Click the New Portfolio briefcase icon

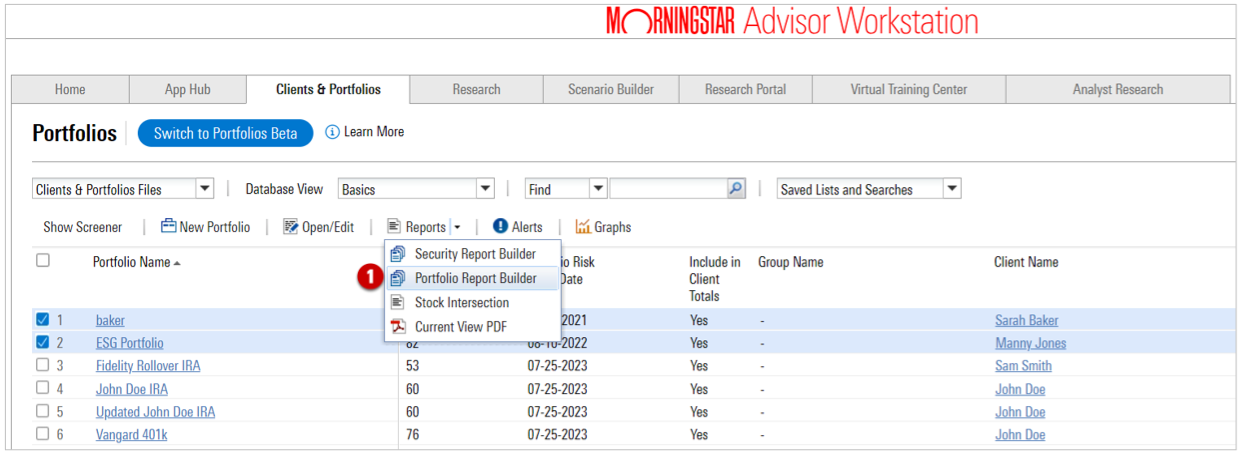pyautogui.click(x=168, y=227)
